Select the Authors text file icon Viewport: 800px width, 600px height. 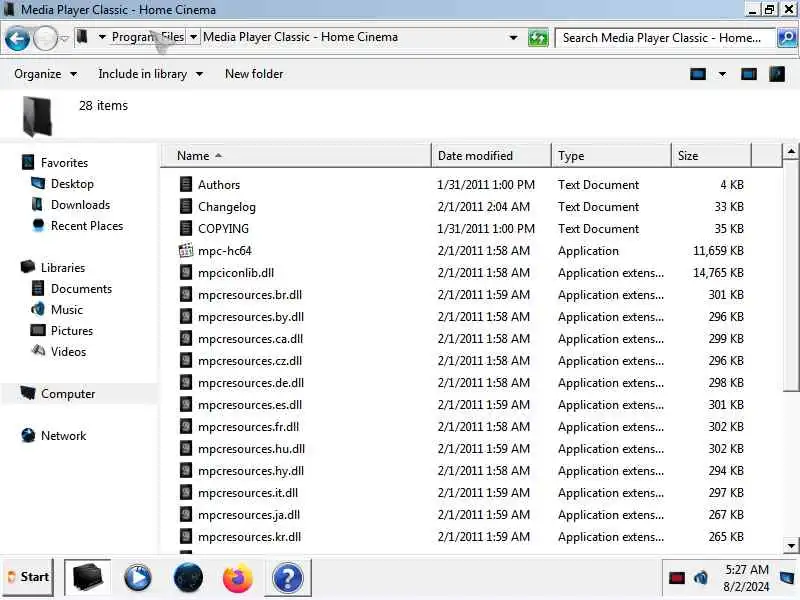186,184
